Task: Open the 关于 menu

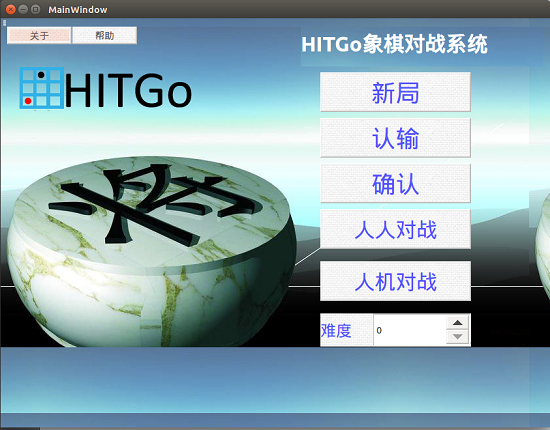Action: click(39, 35)
